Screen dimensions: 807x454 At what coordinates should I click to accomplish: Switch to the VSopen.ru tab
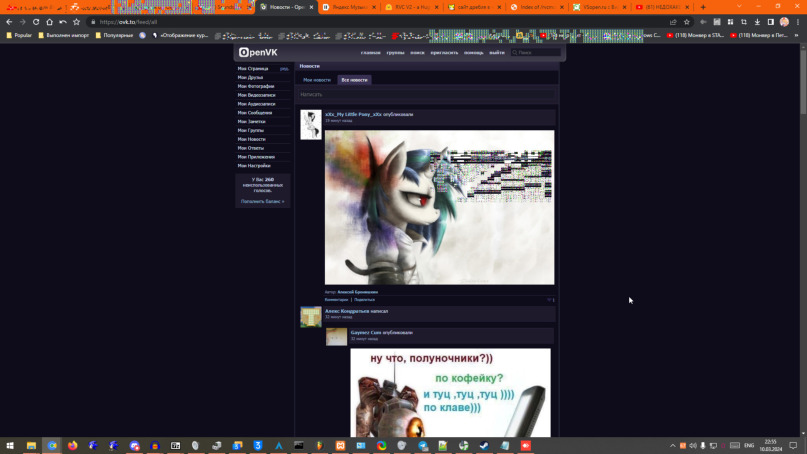click(x=600, y=7)
